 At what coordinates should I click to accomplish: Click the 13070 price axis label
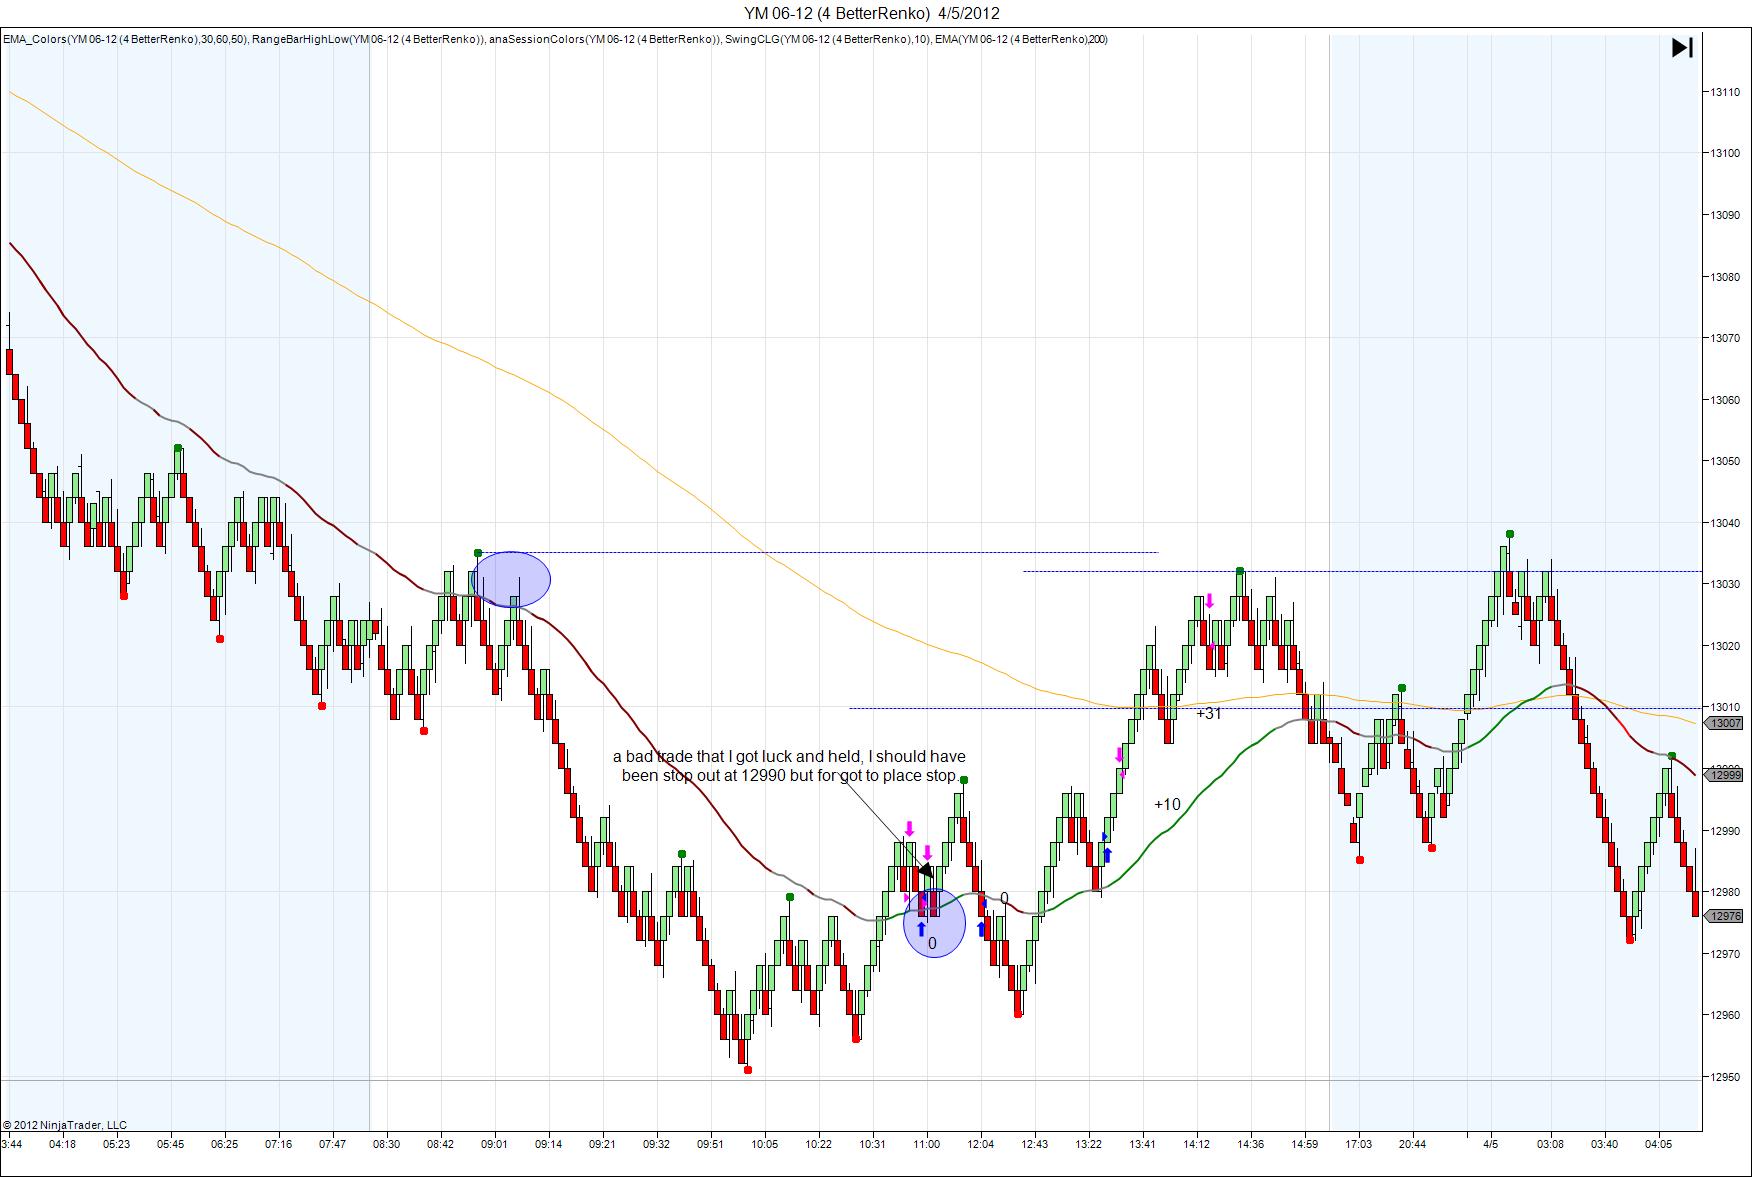coord(1725,338)
